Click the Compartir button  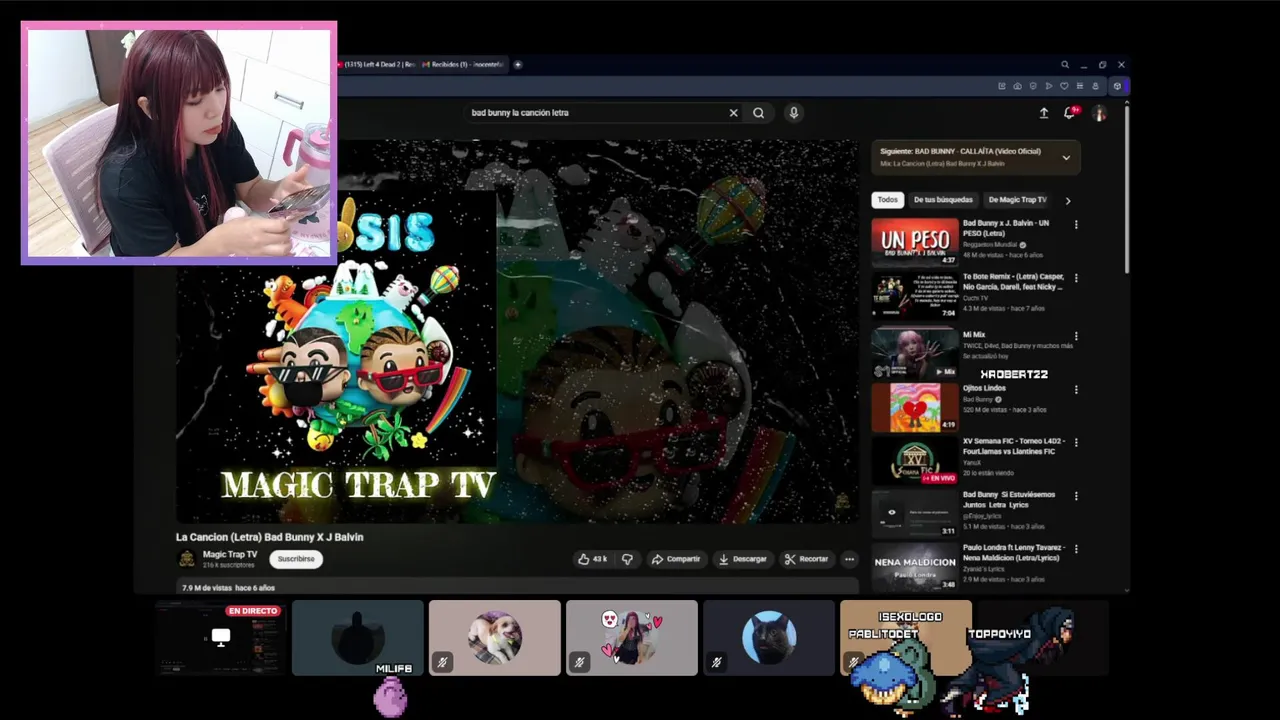pyautogui.click(x=676, y=559)
